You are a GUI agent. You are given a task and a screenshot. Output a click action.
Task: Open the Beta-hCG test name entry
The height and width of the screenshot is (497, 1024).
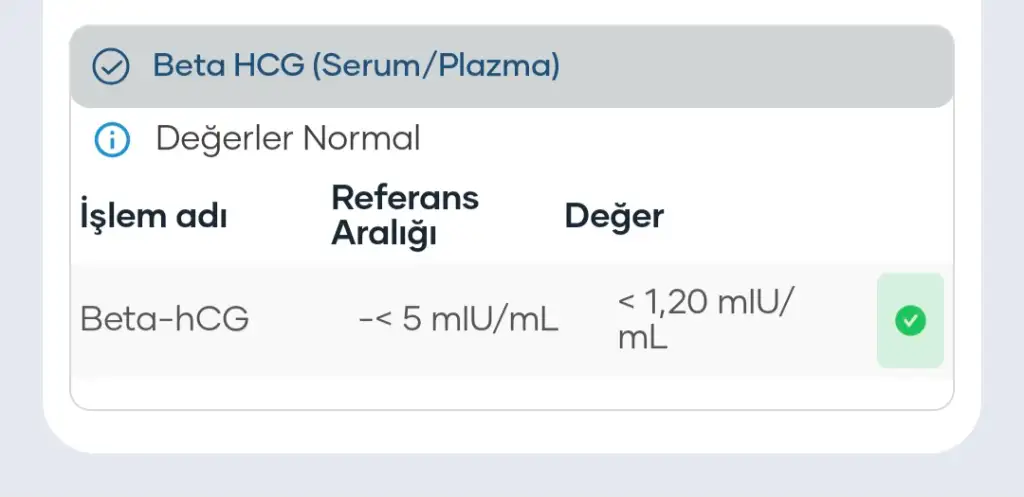tap(164, 320)
